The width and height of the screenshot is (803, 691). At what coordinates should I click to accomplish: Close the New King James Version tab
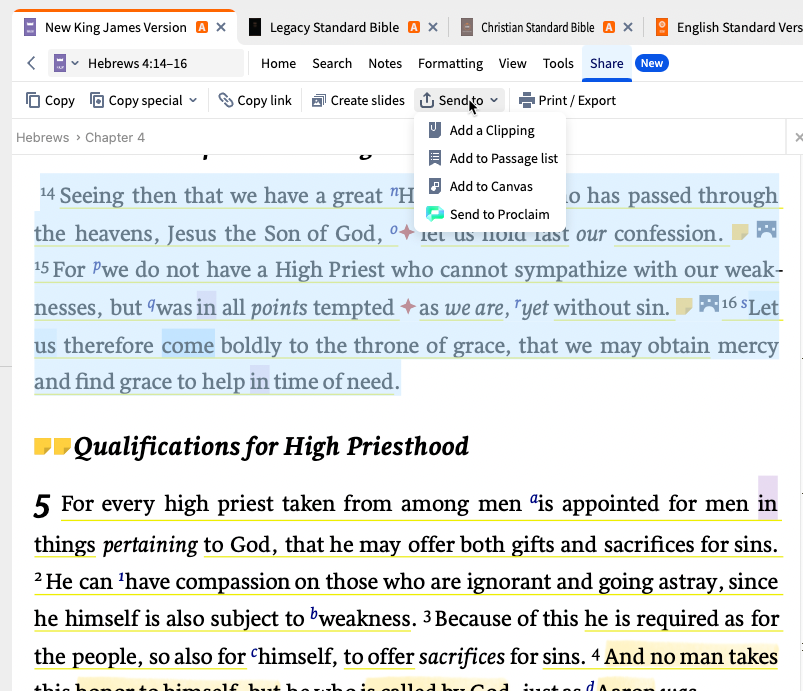click(x=221, y=27)
